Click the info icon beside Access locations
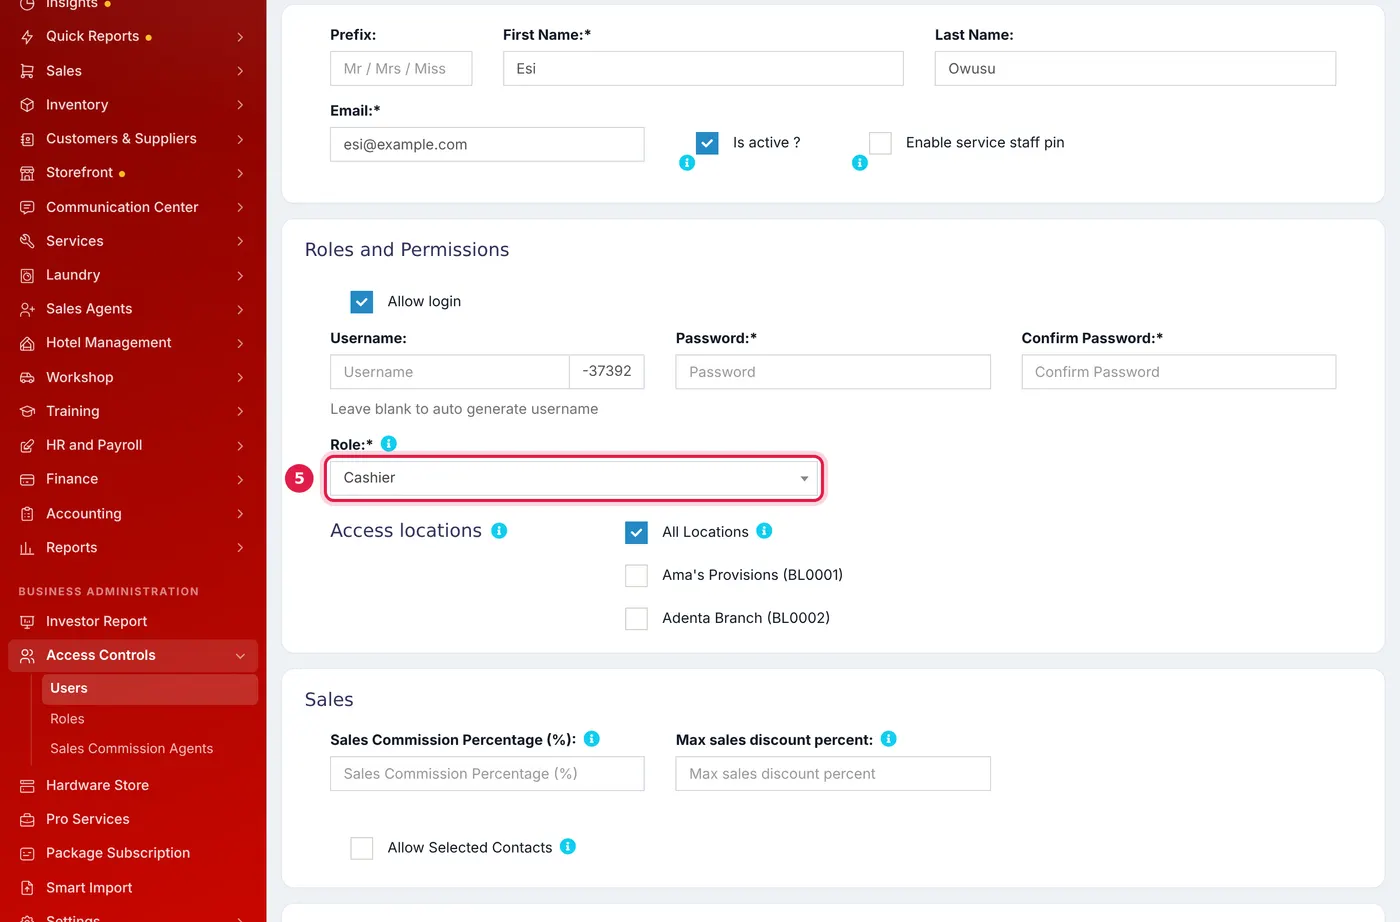Image resolution: width=1400 pixels, height=922 pixels. click(x=499, y=530)
